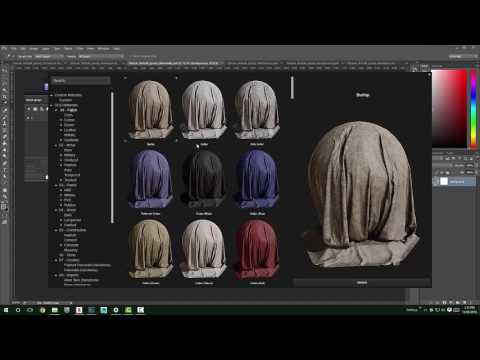Collapse the 01 - Fabric category arrow

56,110
